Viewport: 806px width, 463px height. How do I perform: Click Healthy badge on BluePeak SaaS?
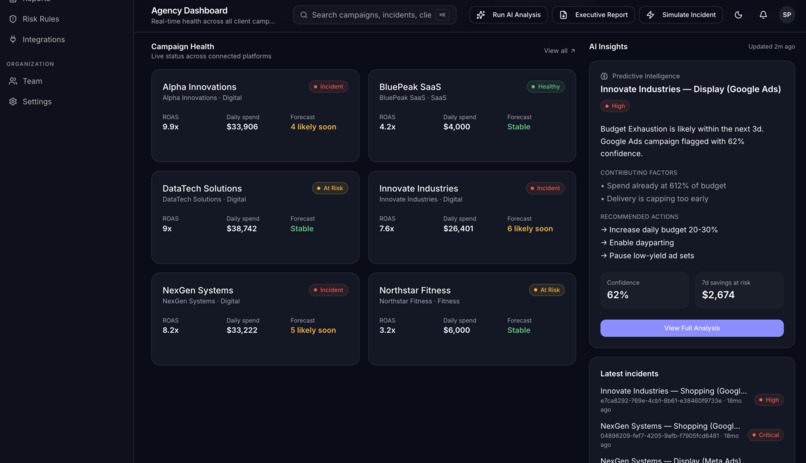tap(545, 87)
